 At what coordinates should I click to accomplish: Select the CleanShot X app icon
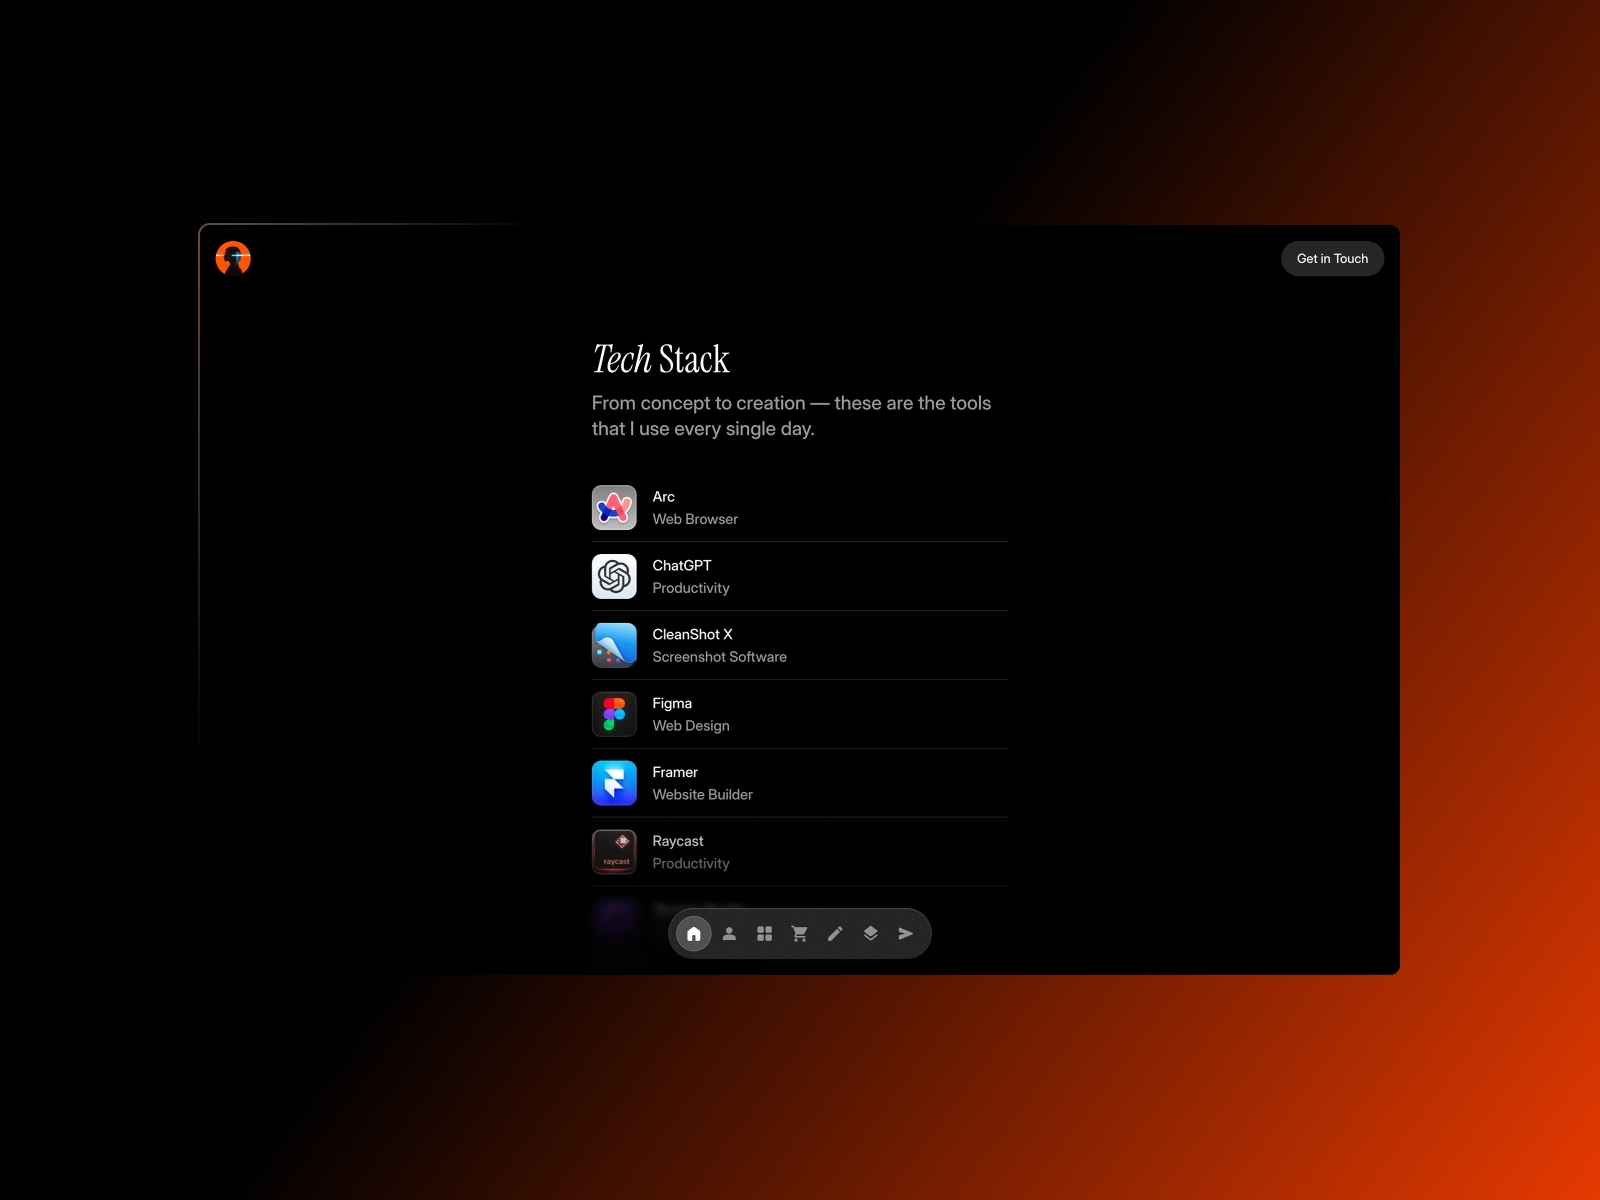pos(614,646)
